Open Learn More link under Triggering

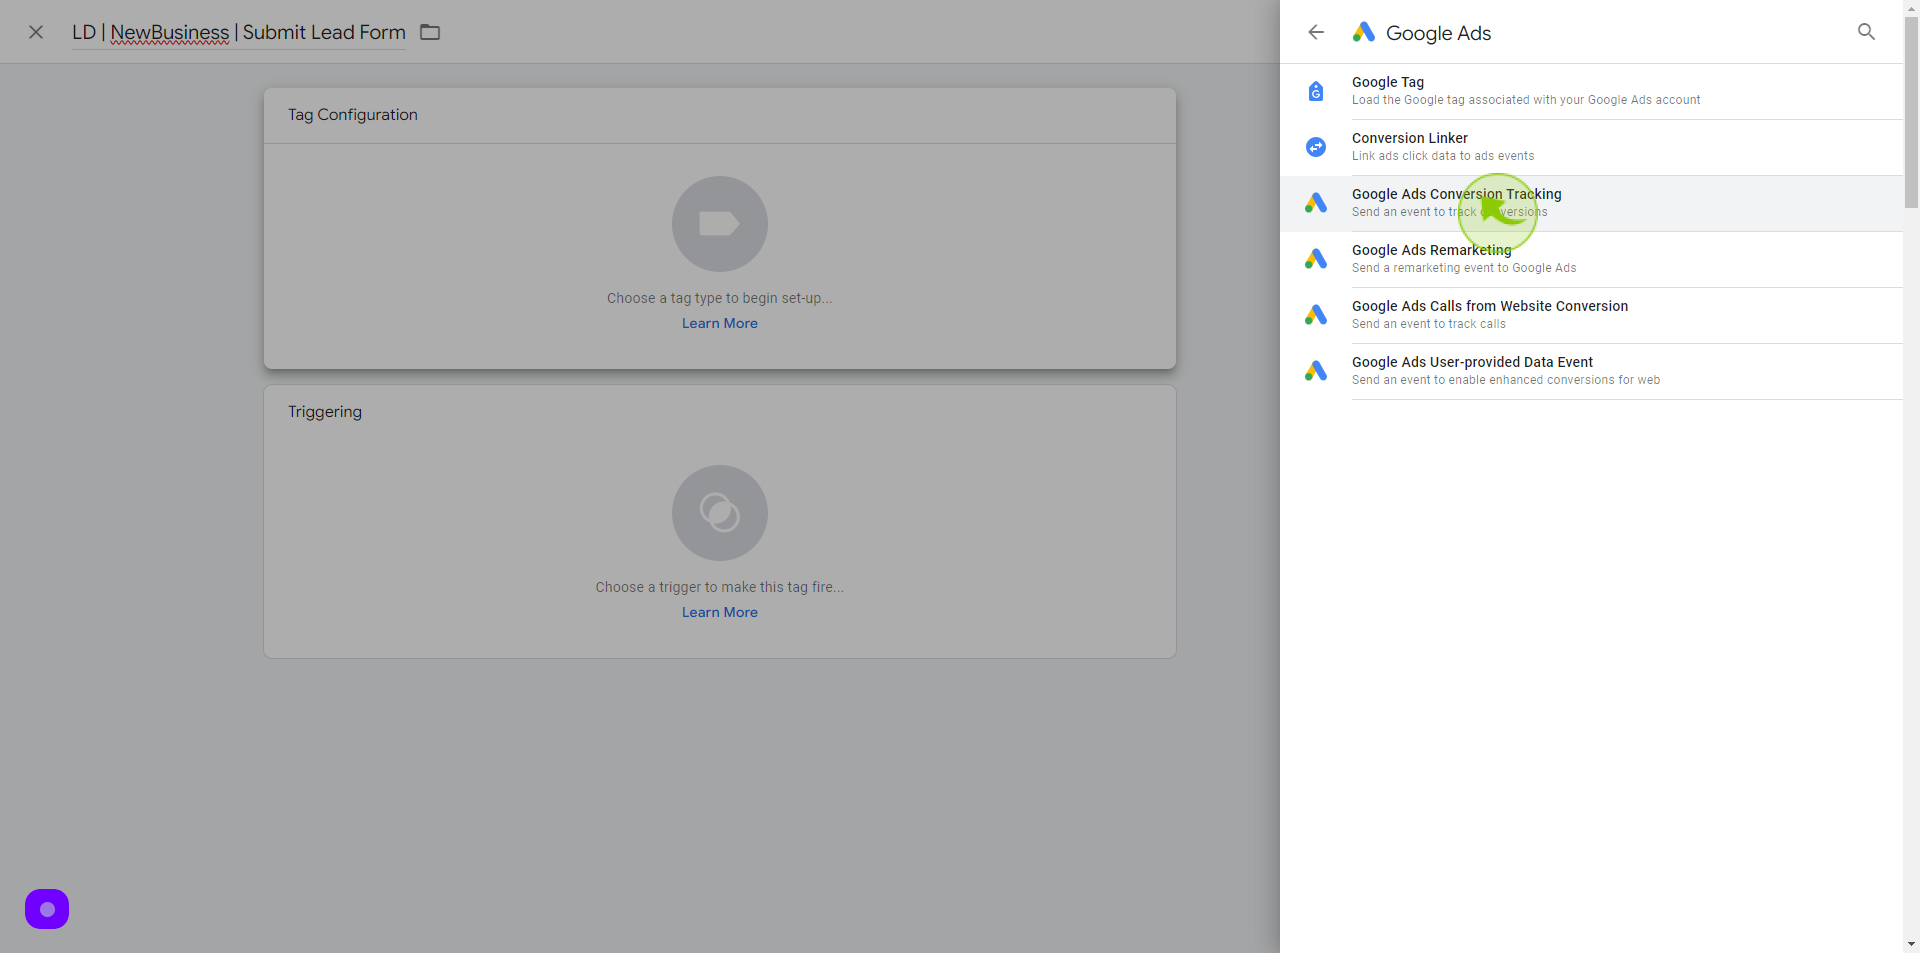[x=720, y=612]
